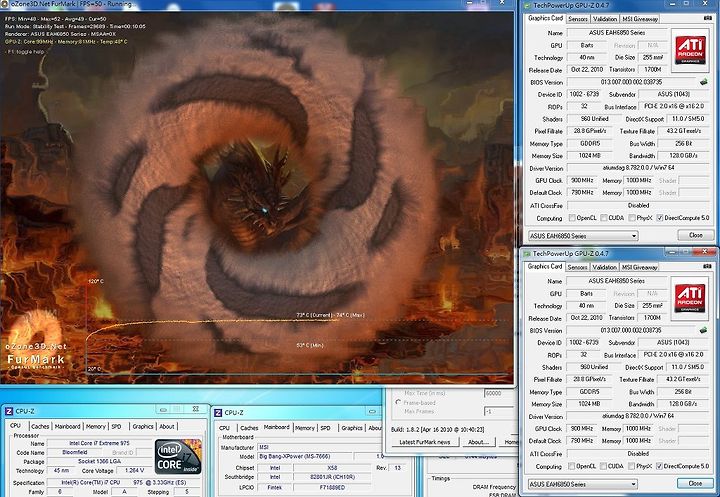Select the Frame-based radio button in FurMark settings

click(x=398, y=402)
